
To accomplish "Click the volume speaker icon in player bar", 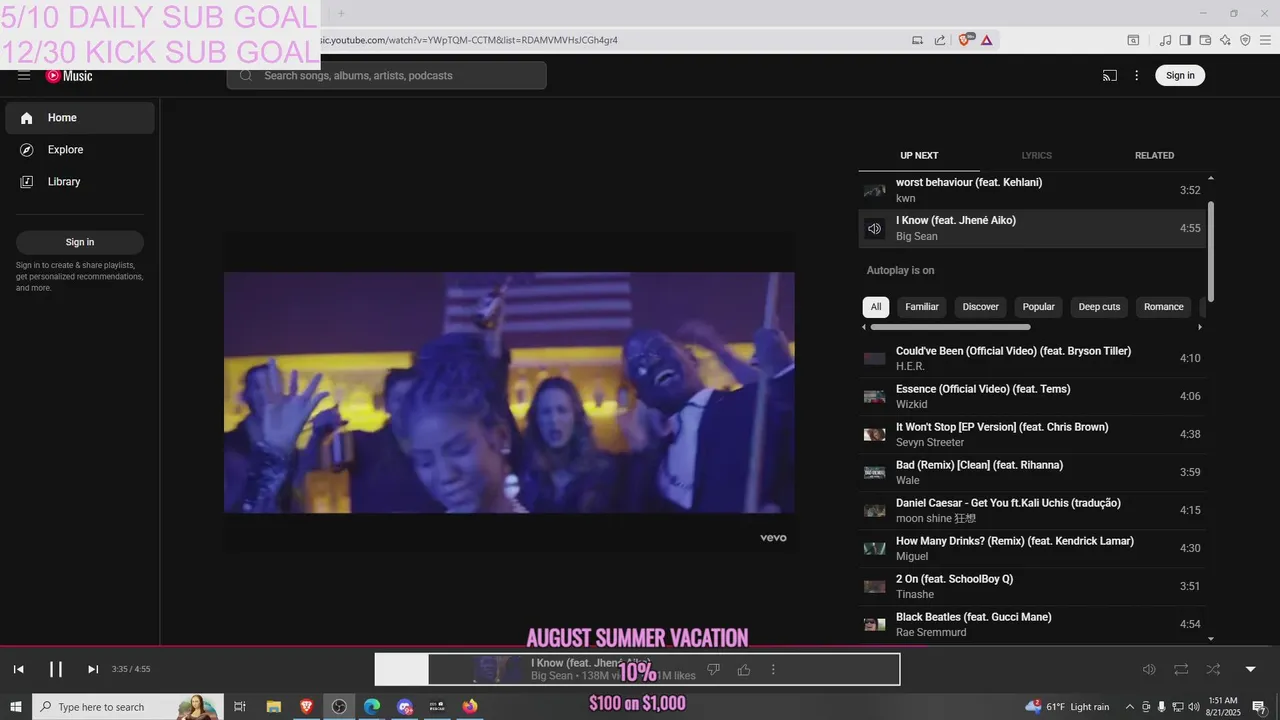I will point(1149,669).
